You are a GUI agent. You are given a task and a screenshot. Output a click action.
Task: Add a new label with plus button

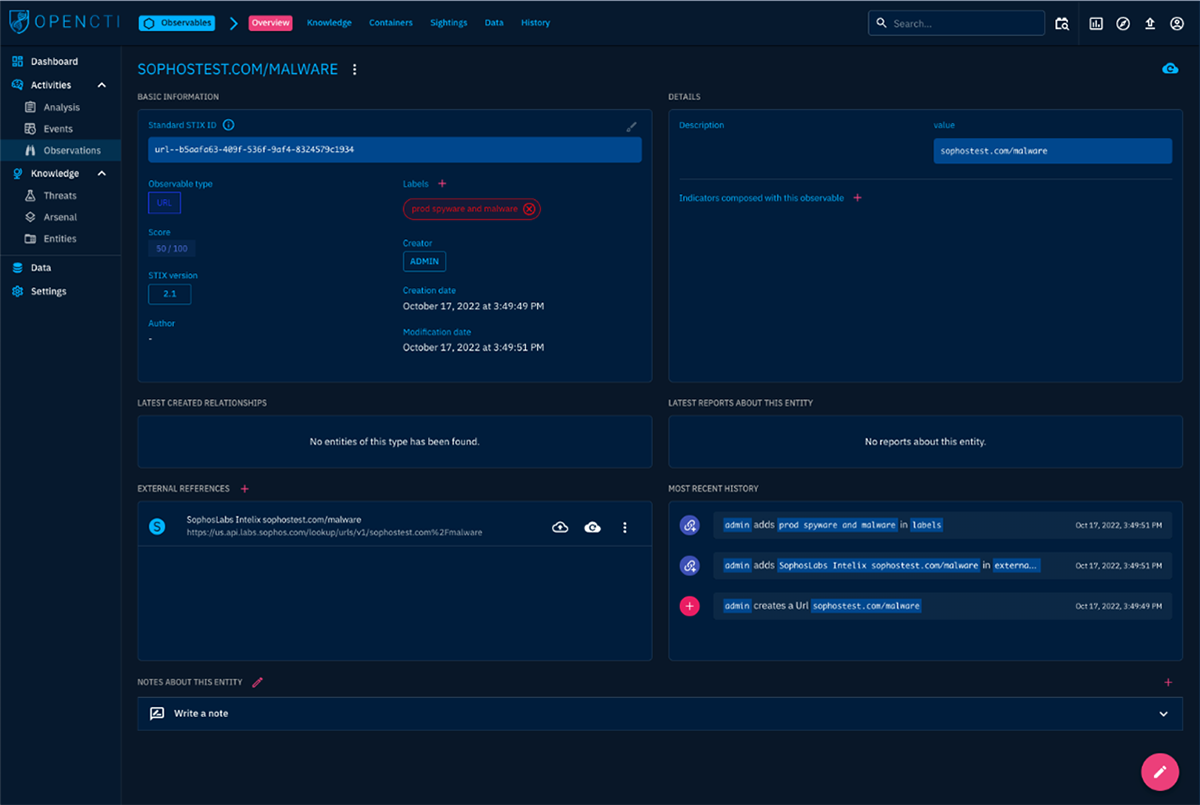point(442,184)
